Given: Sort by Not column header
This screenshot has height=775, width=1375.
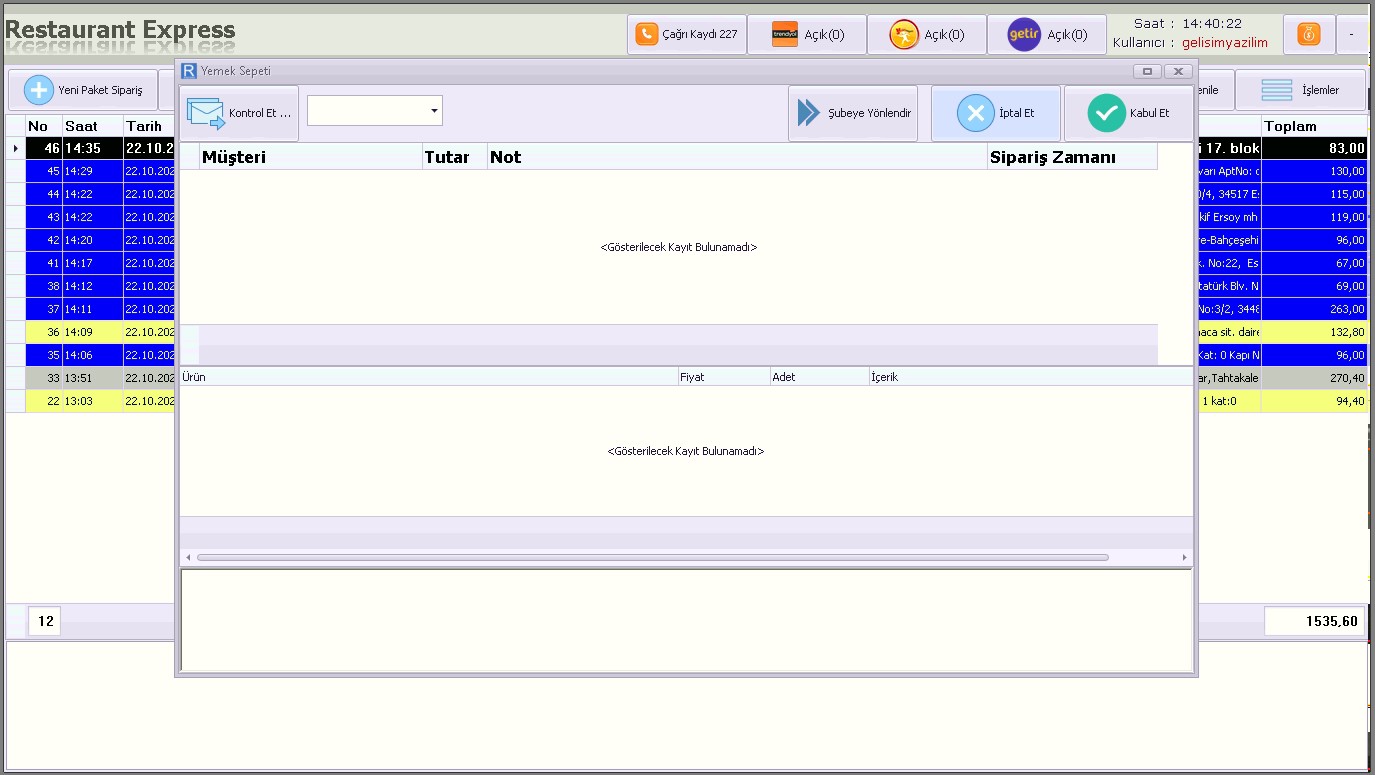Looking at the screenshot, I should [736, 157].
